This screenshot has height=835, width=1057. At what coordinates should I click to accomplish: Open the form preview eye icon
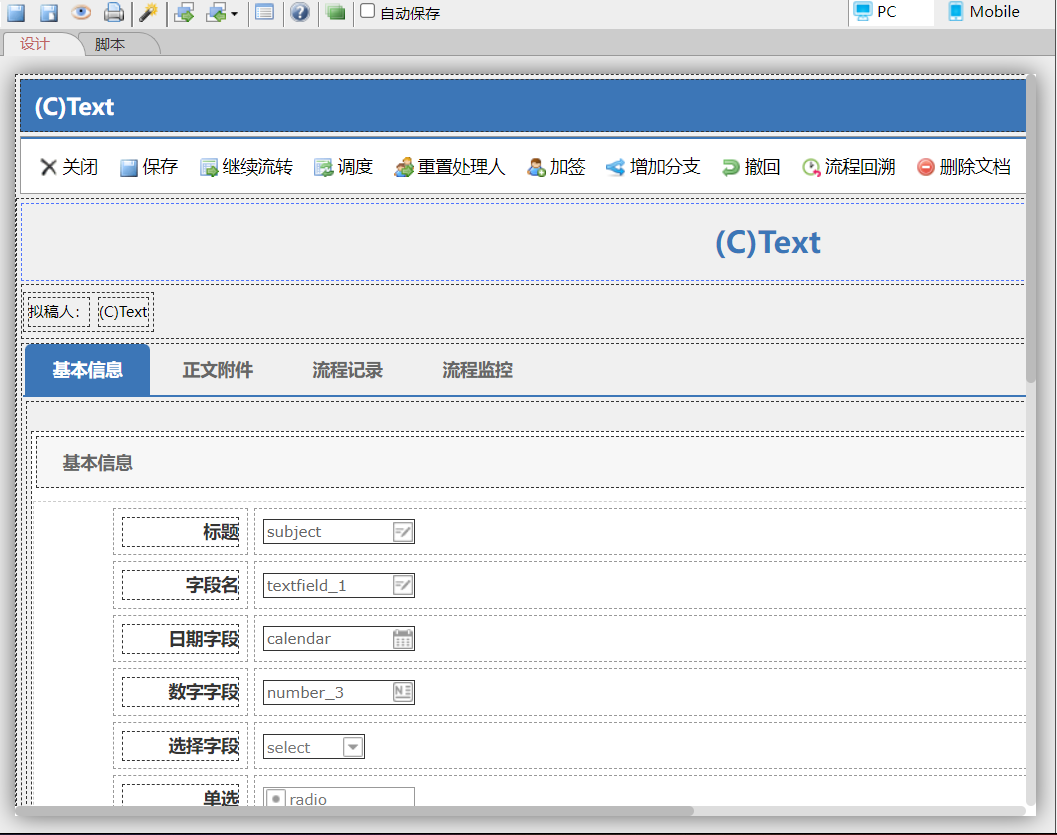pos(81,12)
